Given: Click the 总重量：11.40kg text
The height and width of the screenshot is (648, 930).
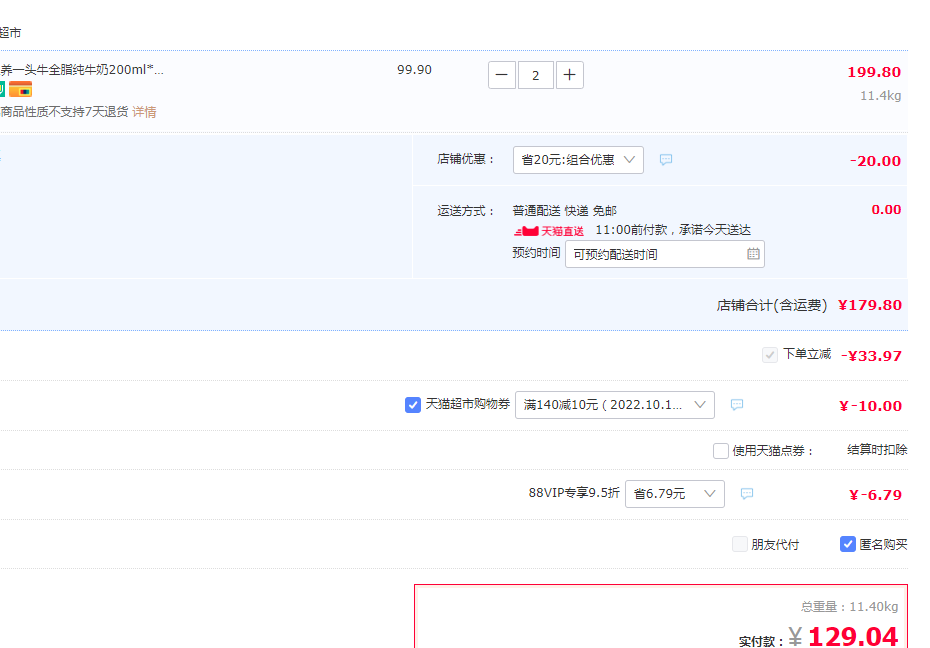Looking at the screenshot, I should pyautogui.click(x=849, y=607).
